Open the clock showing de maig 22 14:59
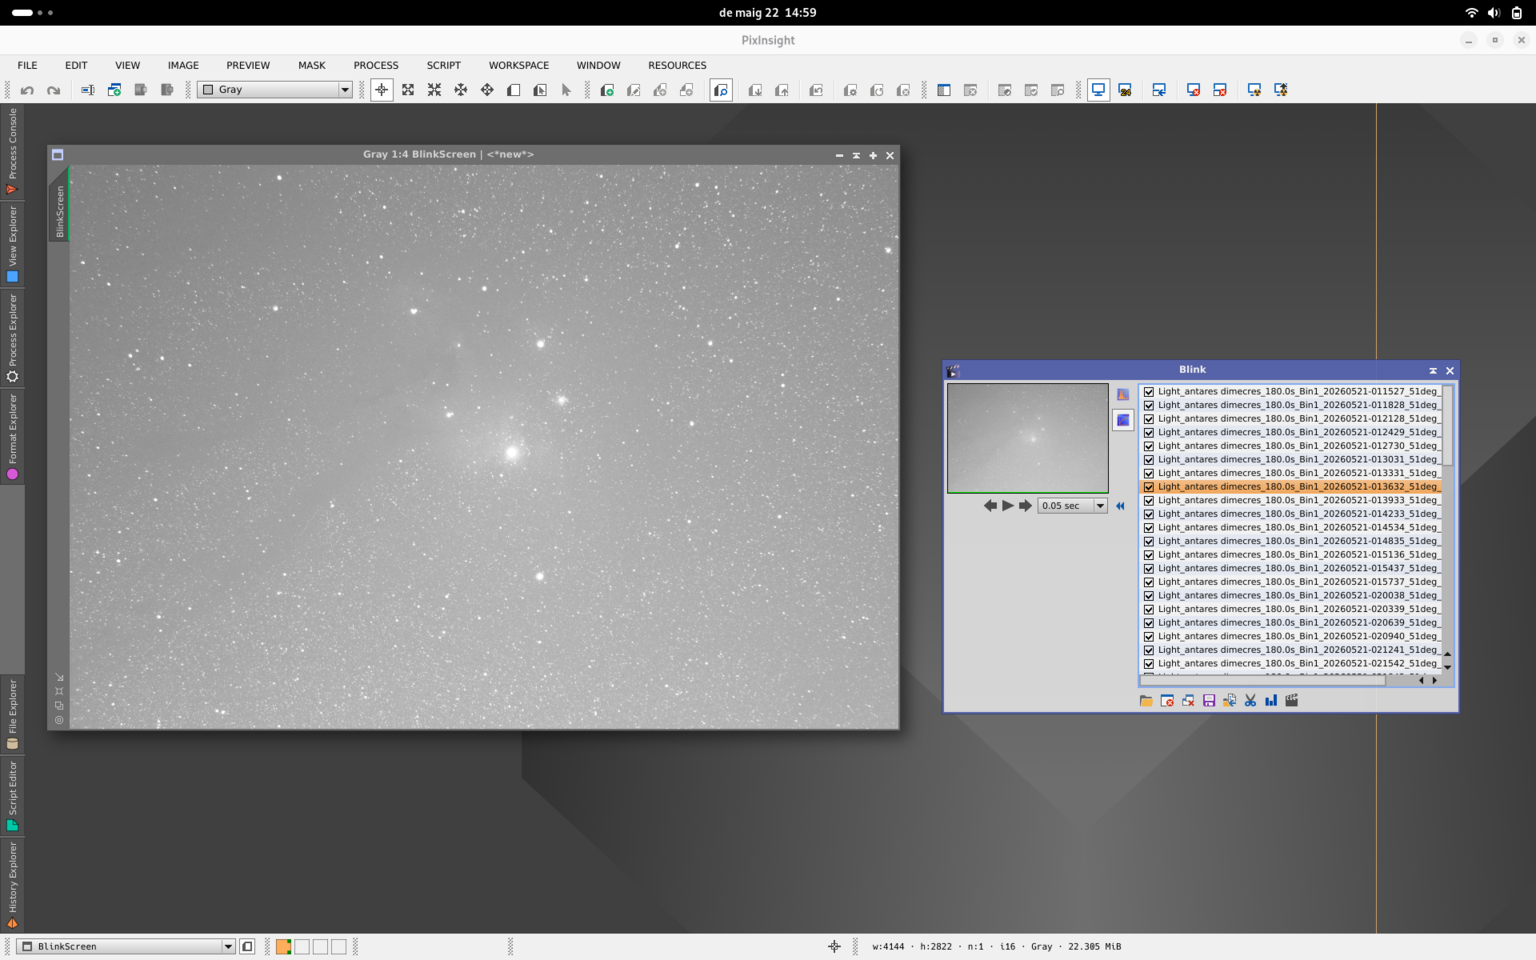The width and height of the screenshot is (1536, 960). [x=768, y=13]
